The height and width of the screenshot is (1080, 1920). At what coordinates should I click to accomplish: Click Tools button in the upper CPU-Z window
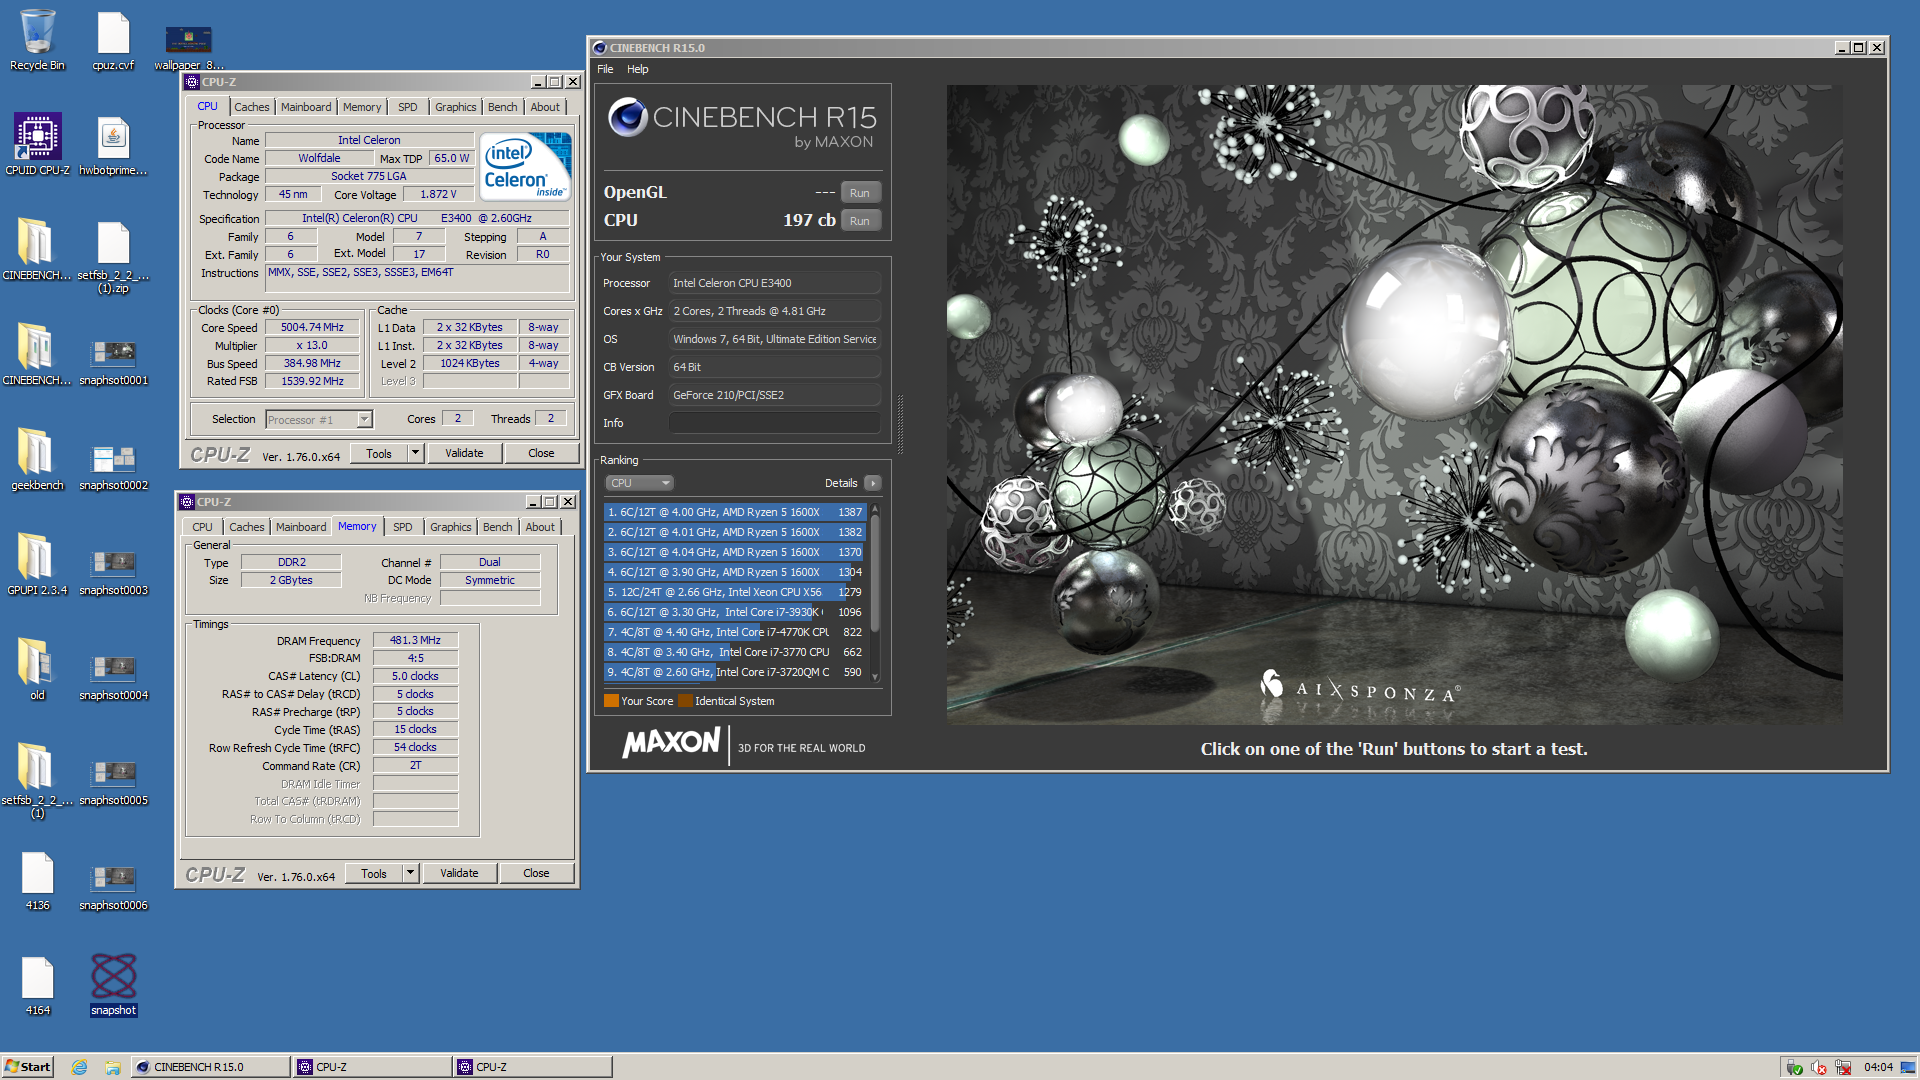379,453
